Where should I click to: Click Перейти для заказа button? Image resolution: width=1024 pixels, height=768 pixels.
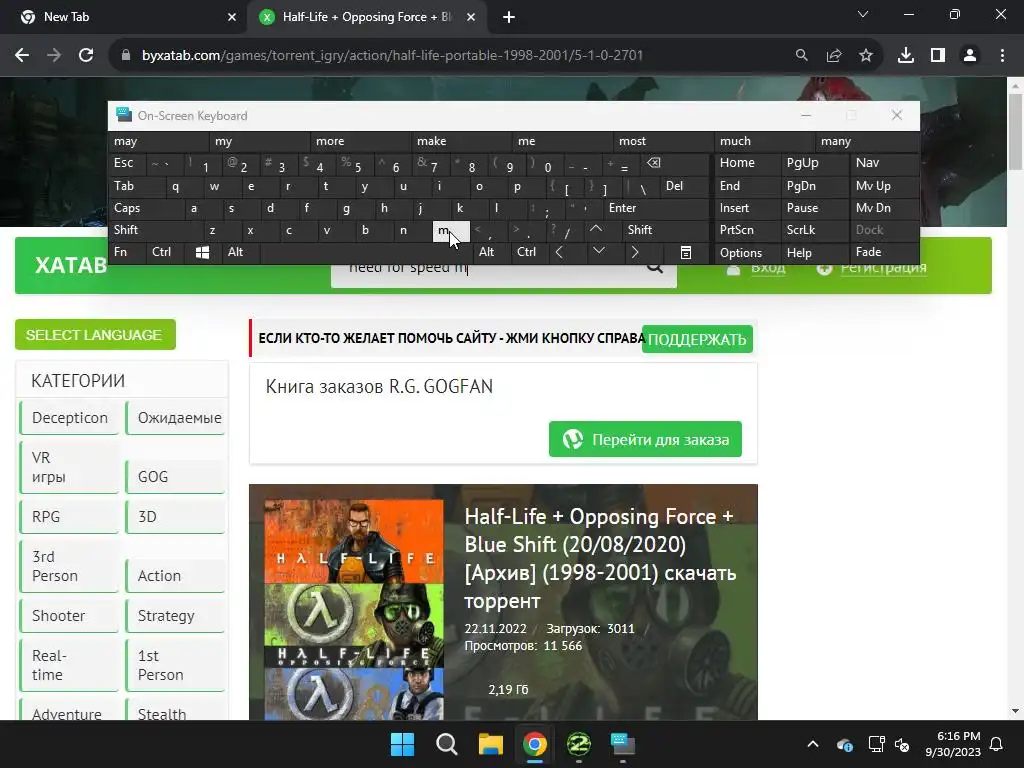[x=645, y=440]
